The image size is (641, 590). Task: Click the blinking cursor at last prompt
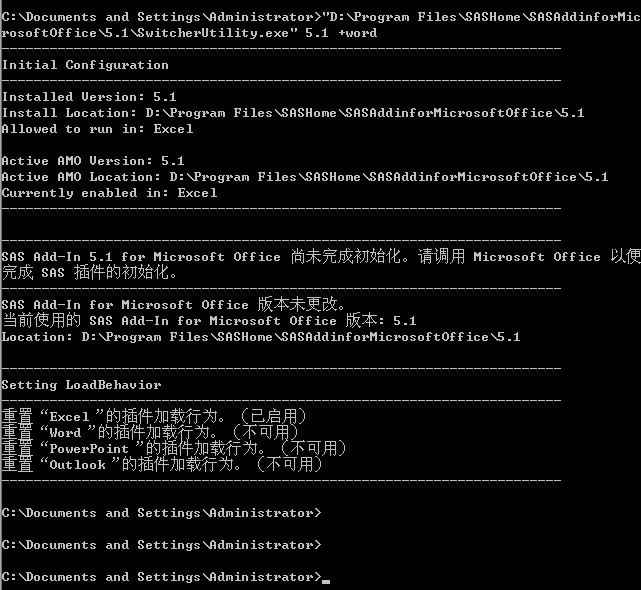pyautogui.click(x=327, y=580)
